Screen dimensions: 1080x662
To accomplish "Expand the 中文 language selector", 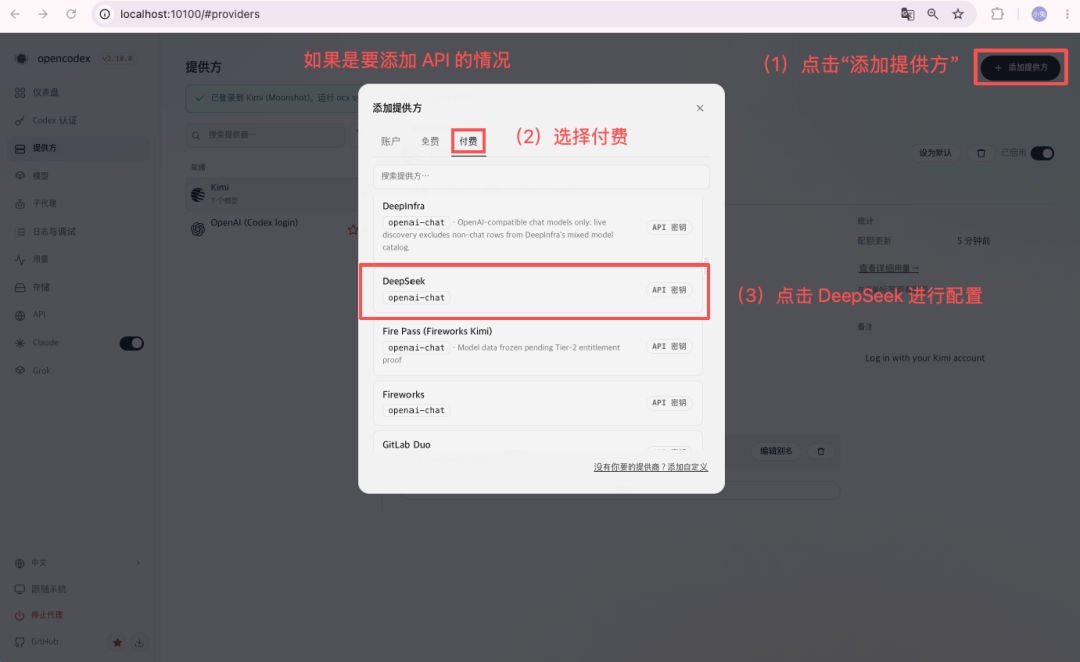I will (78, 563).
